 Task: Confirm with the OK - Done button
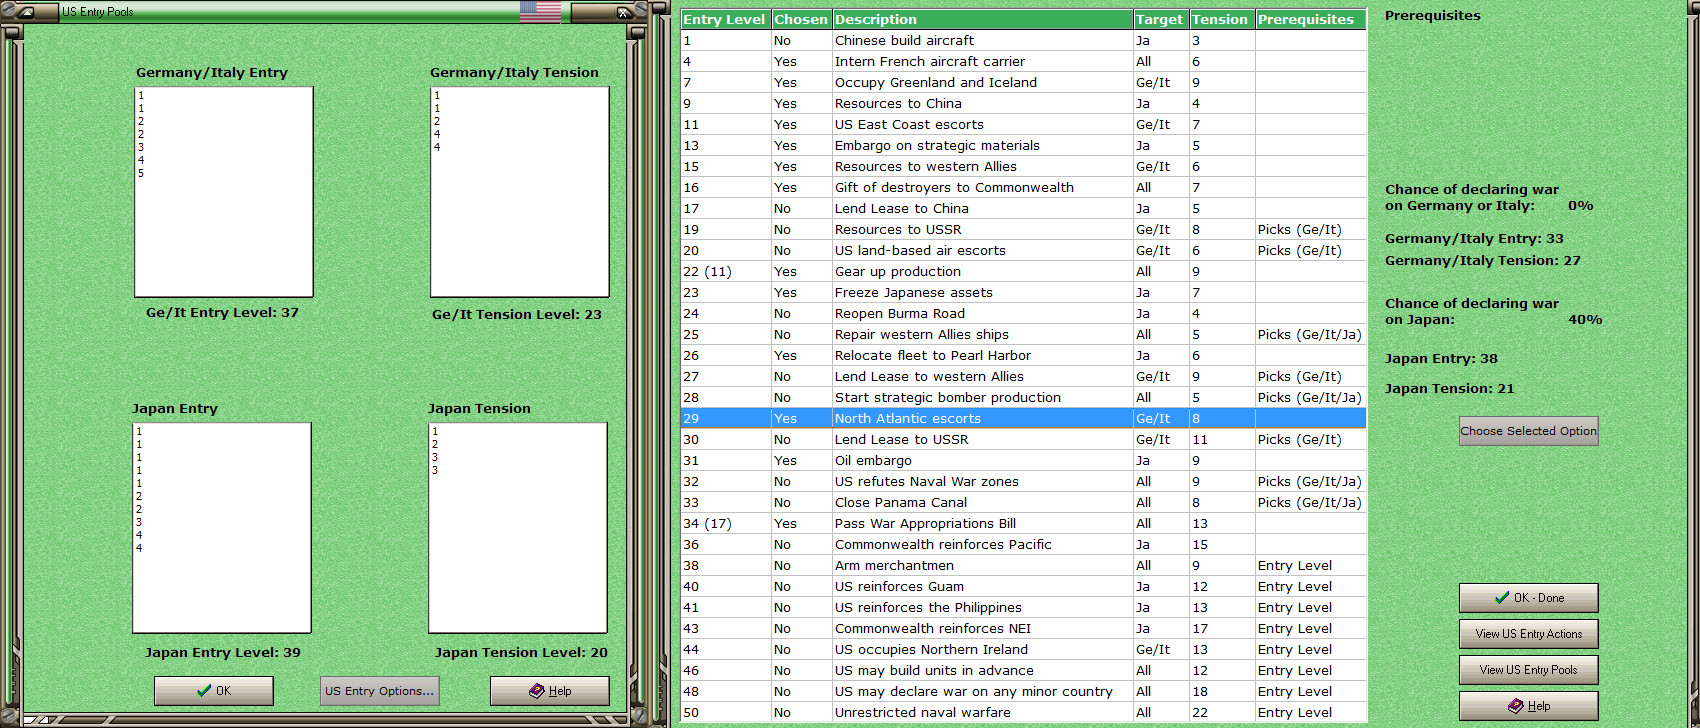1528,598
